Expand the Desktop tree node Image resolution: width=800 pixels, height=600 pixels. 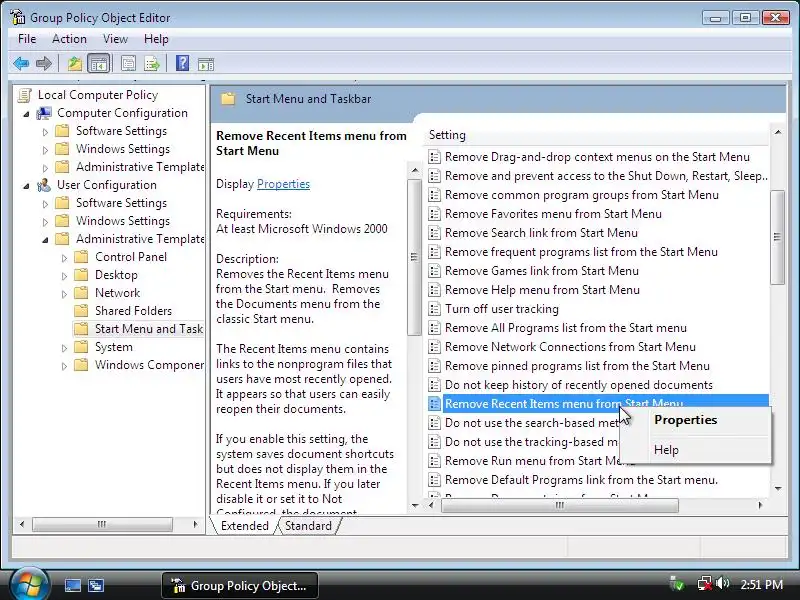coord(64,276)
